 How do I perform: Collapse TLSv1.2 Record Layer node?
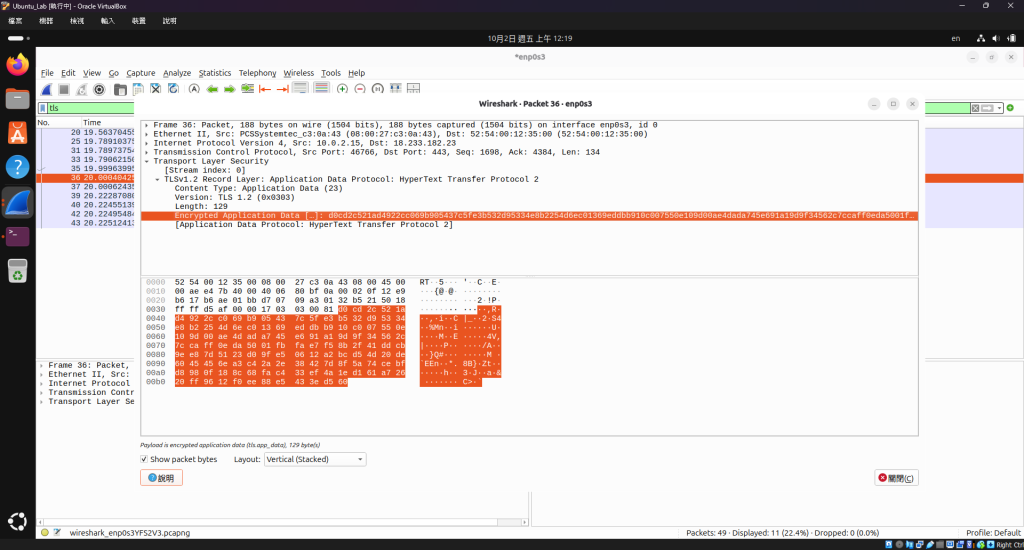157,179
